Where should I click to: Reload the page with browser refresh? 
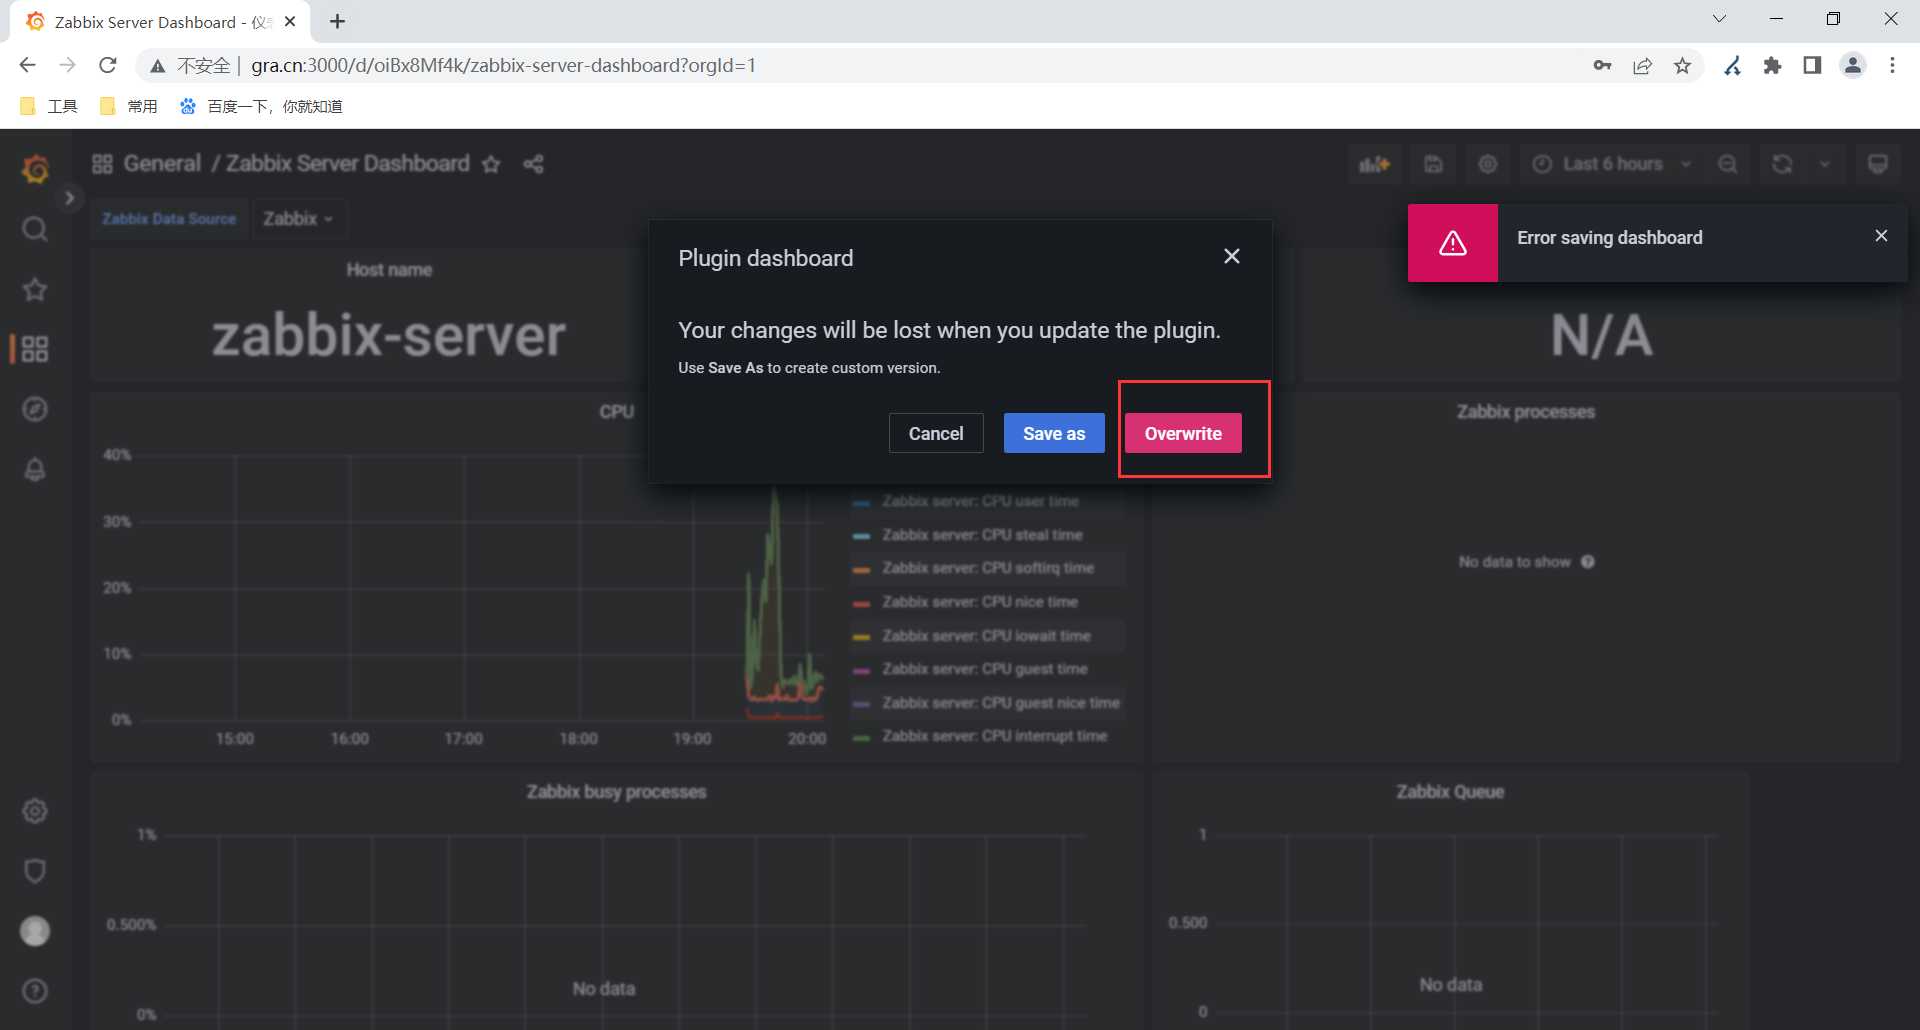(x=108, y=65)
